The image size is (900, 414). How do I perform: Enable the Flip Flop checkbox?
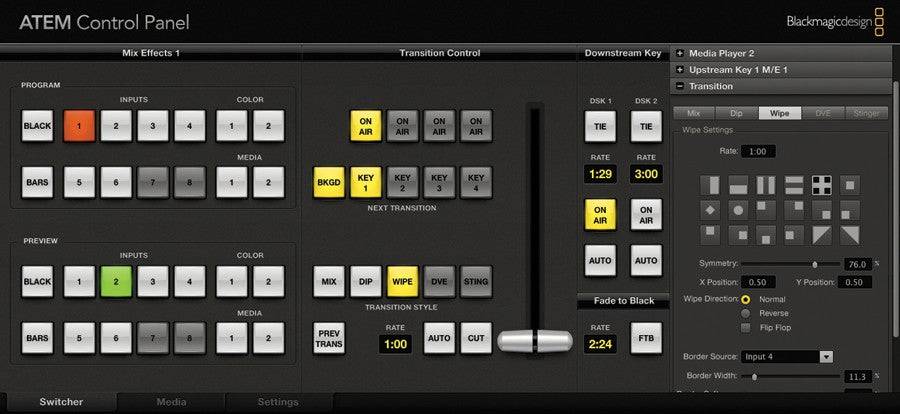pyautogui.click(x=746, y=328)
